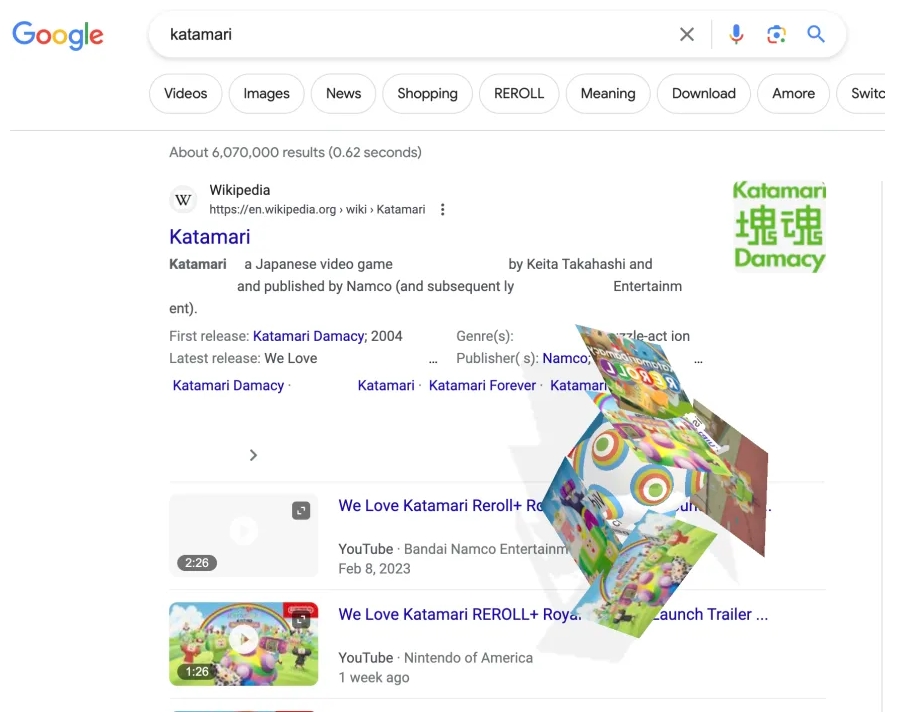Click the Wikipedia site name
Screen dimensions: 898x717
click(239, 190)
